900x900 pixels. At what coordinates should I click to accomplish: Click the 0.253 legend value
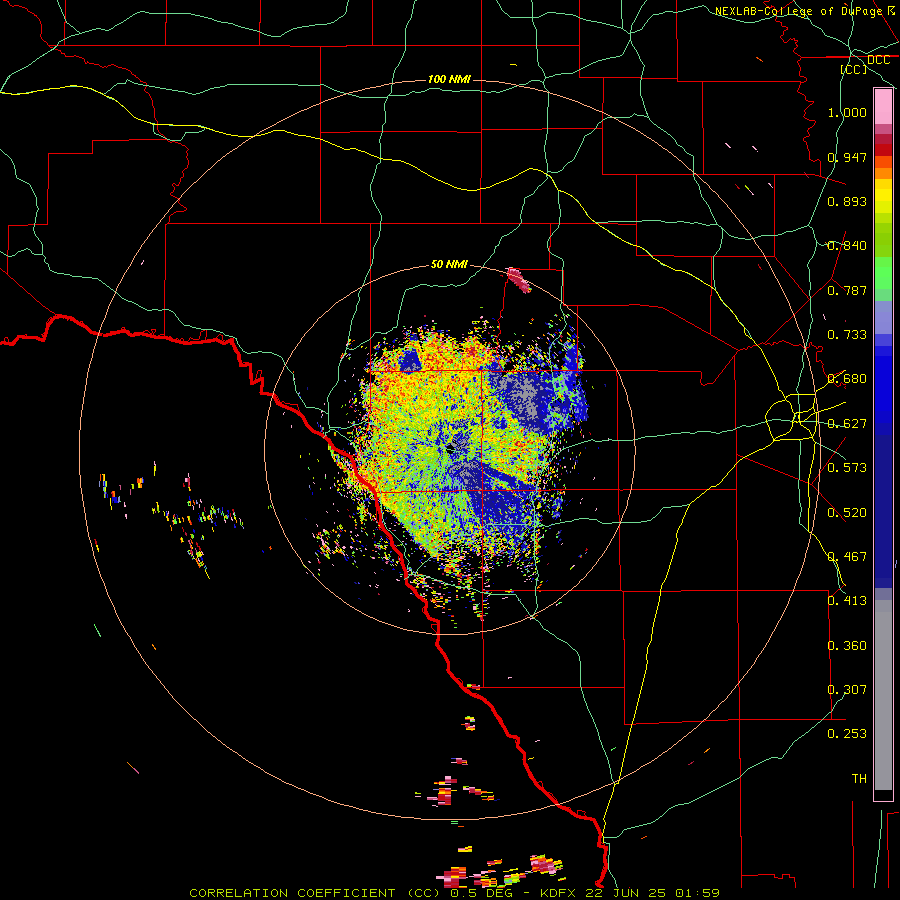pyautogui.click(x=847, y=734)
